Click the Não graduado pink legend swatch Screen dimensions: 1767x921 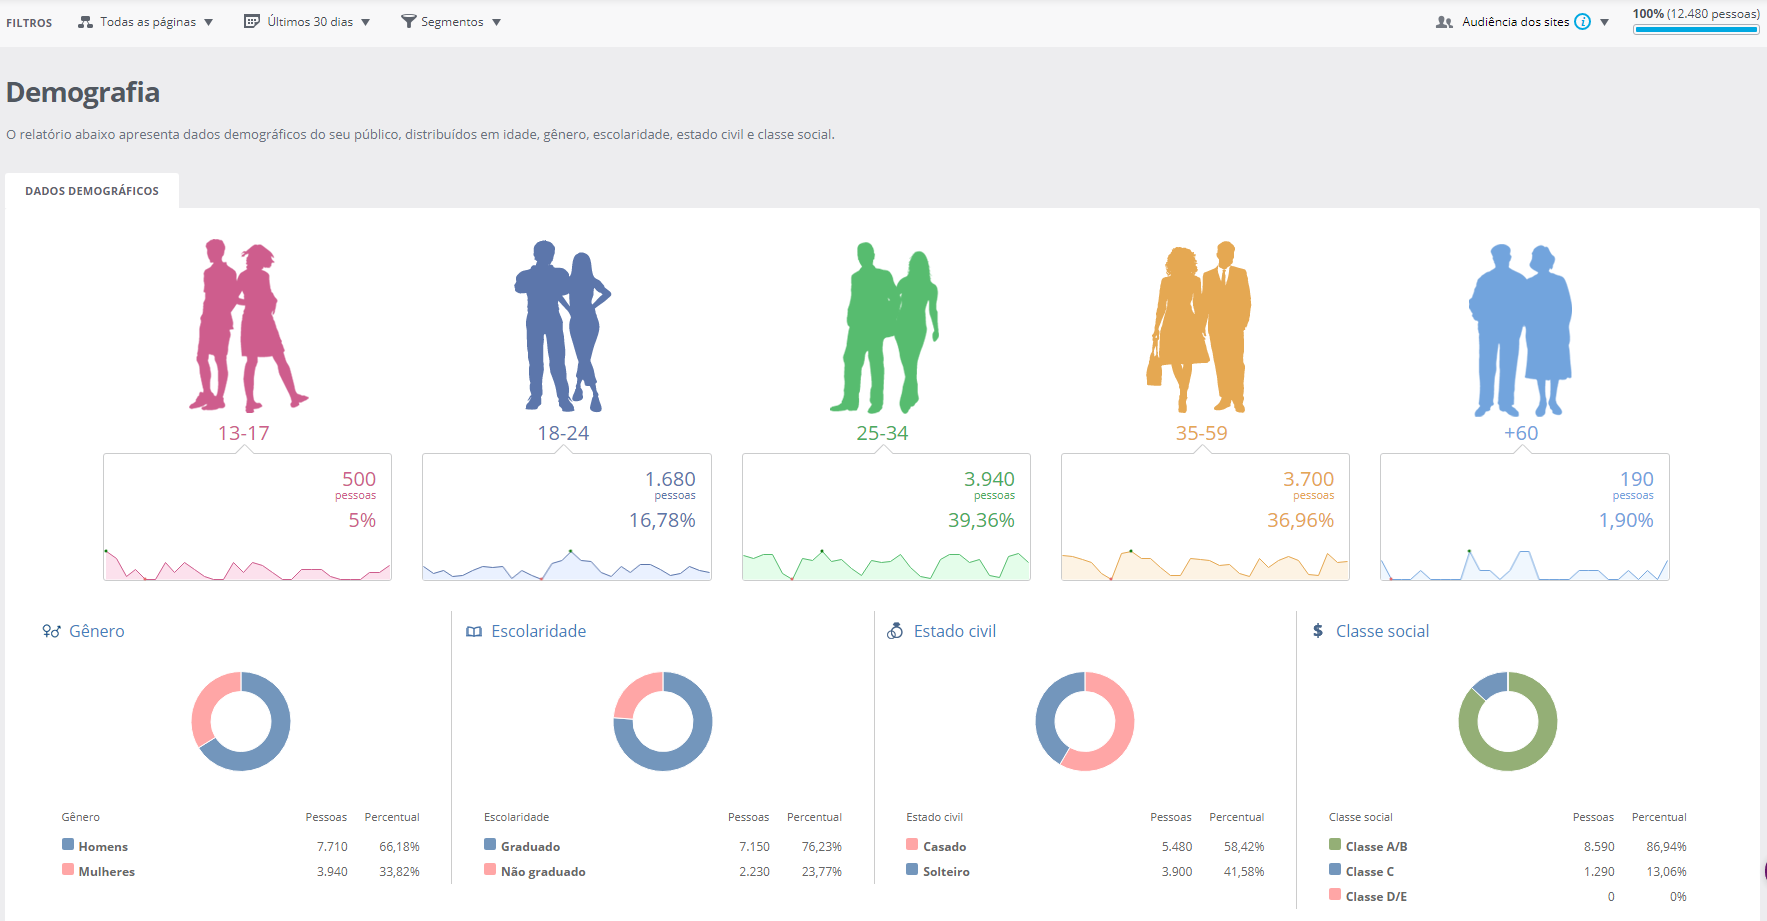tap(490, 870)
